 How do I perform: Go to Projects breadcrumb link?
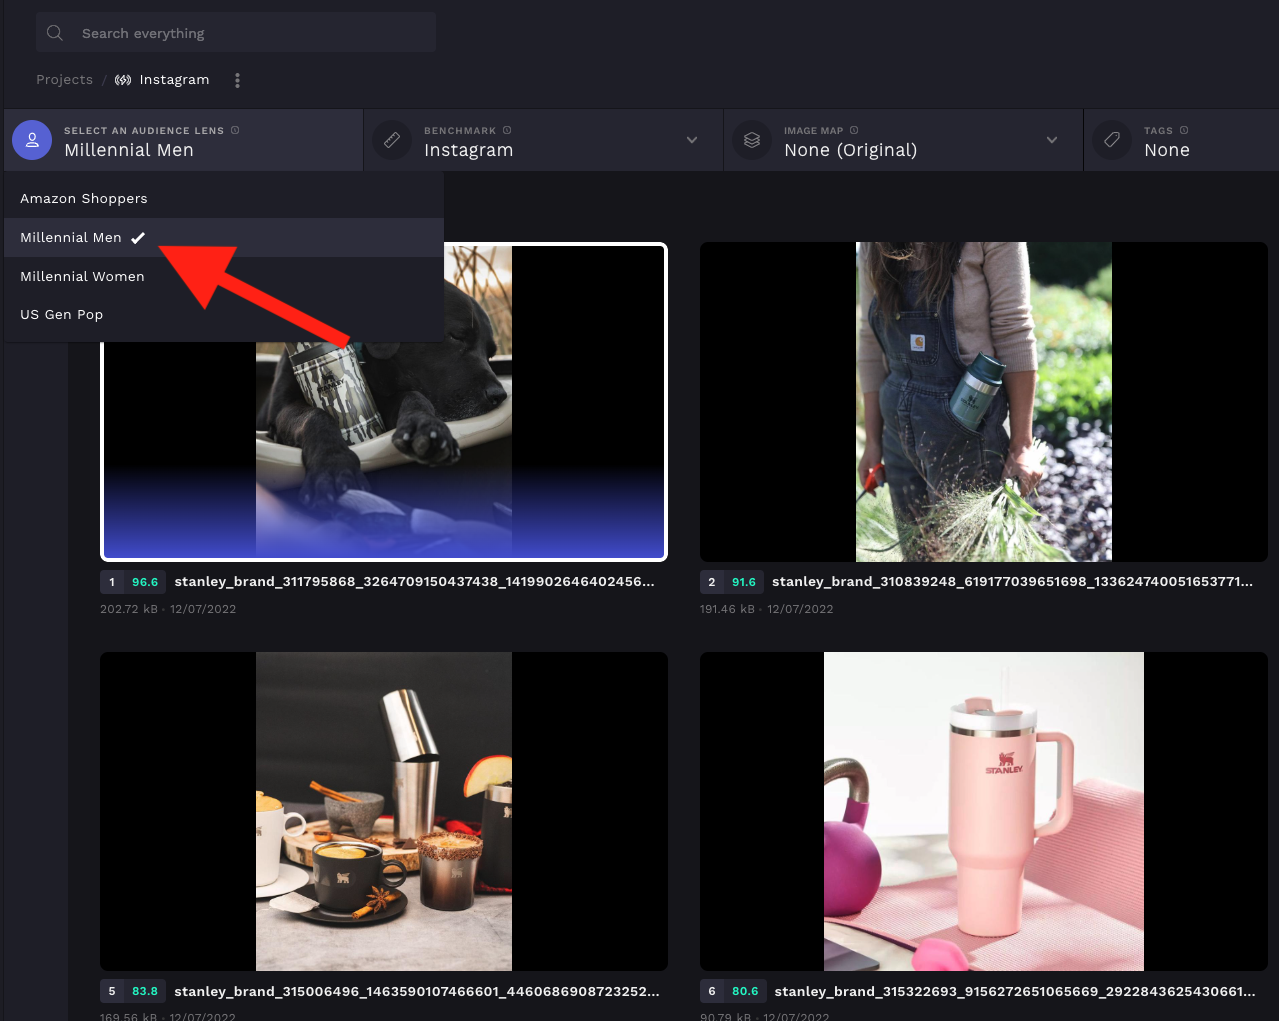point(64,80)
